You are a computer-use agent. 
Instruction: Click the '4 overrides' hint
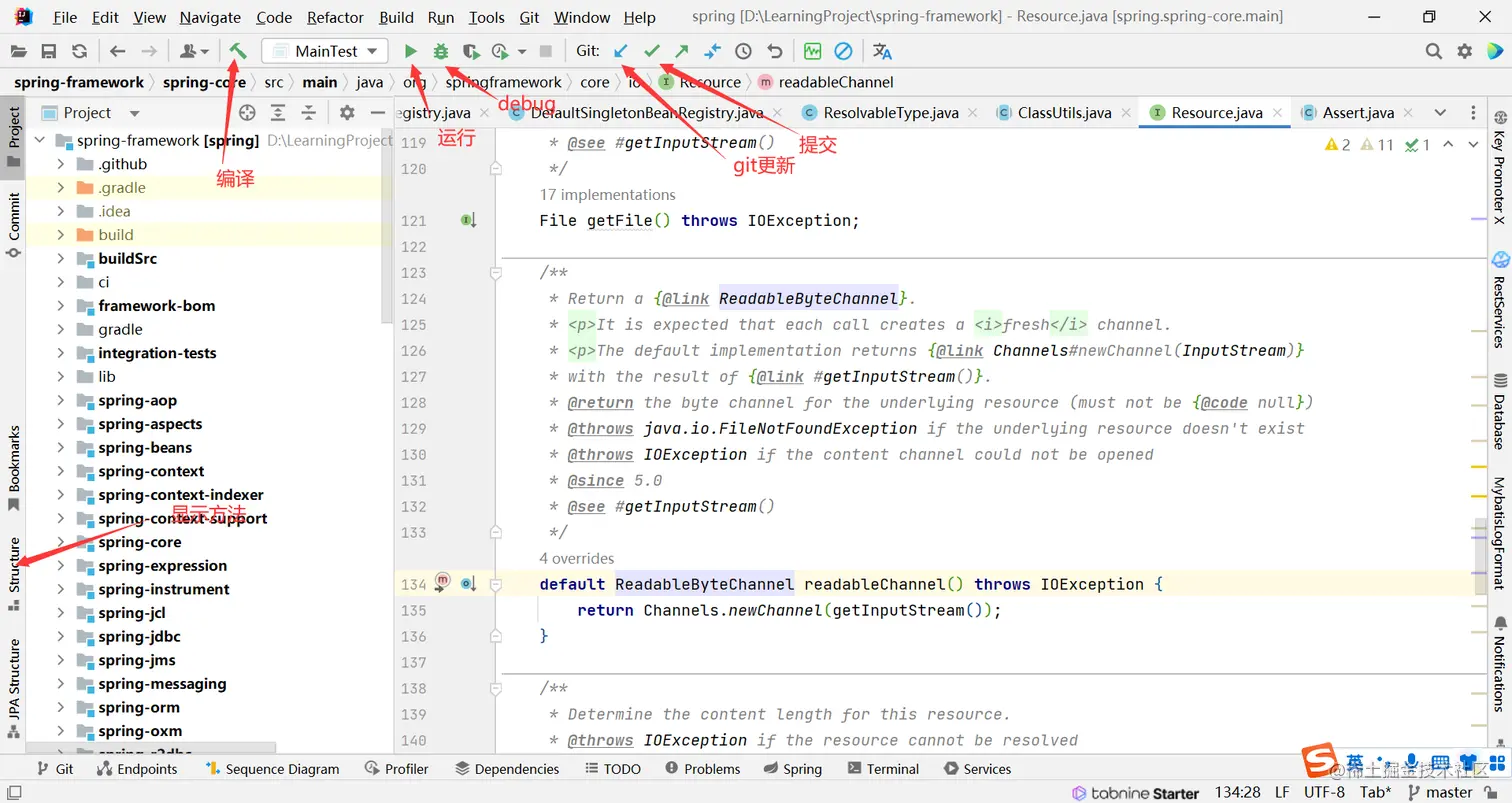tap(577, 558)
